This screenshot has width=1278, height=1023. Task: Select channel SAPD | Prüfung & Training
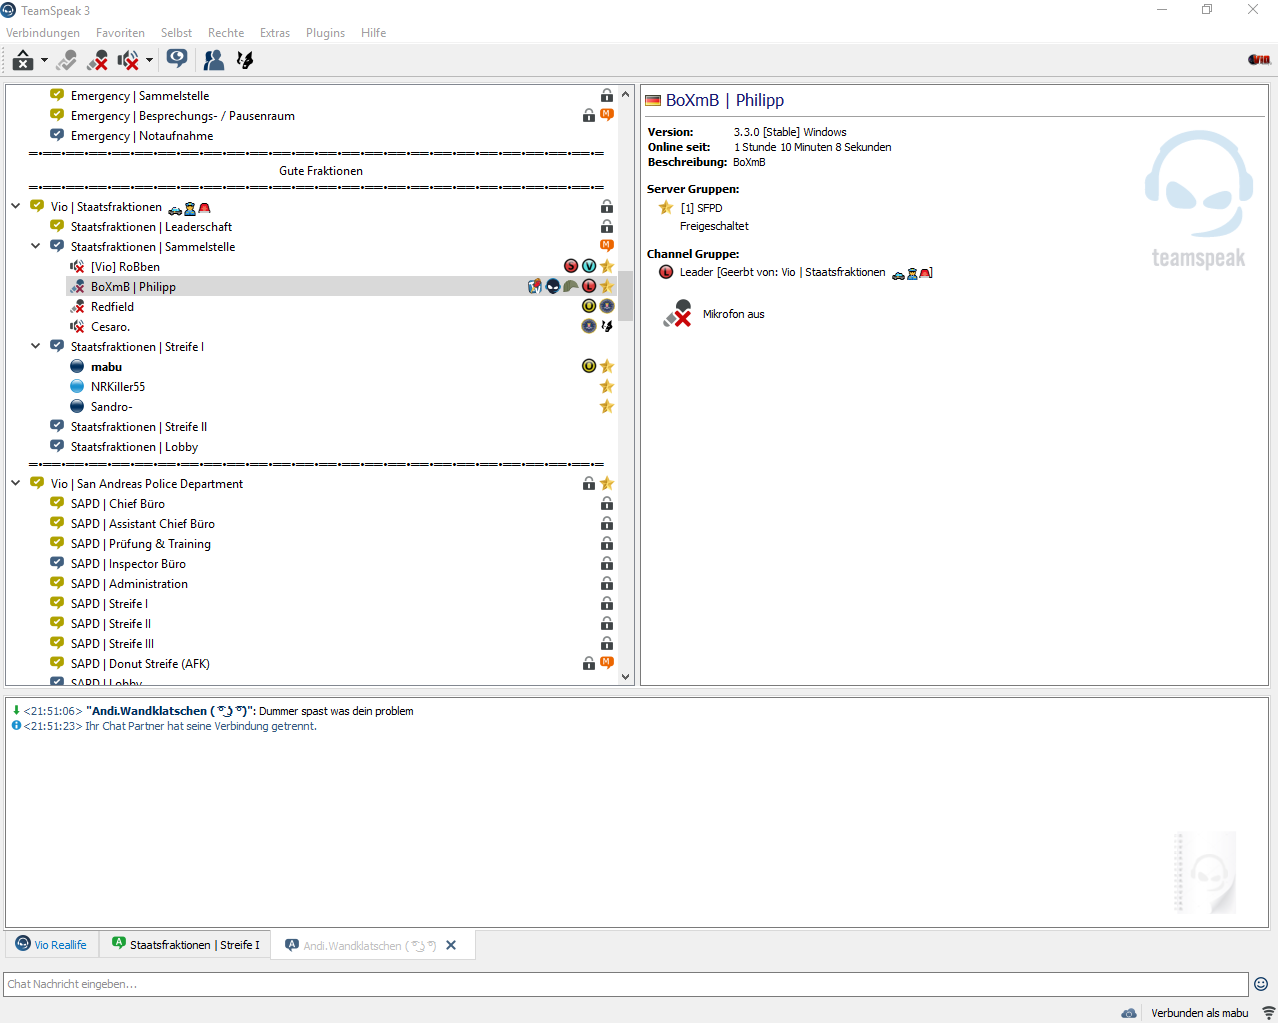click(141, 544)
